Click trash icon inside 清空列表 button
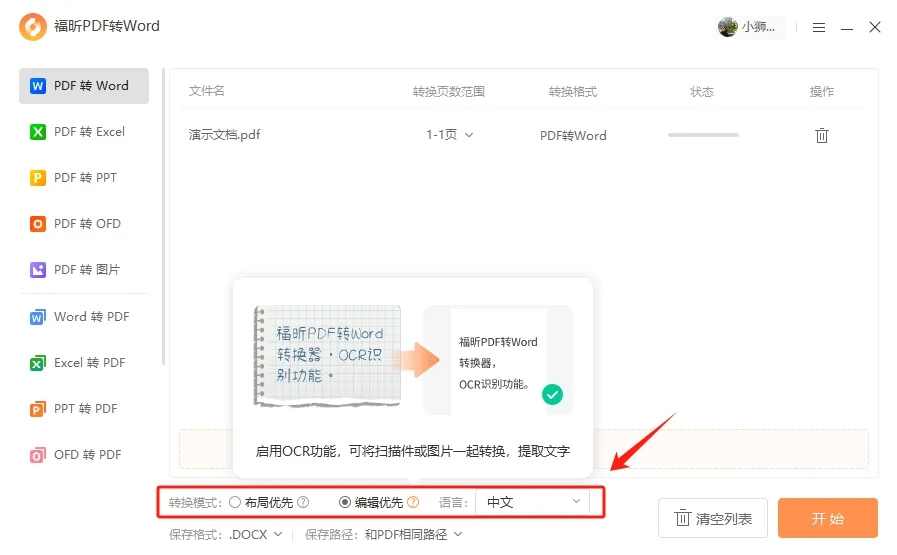The width and height of the screenshot is (897, 555). 682,518
